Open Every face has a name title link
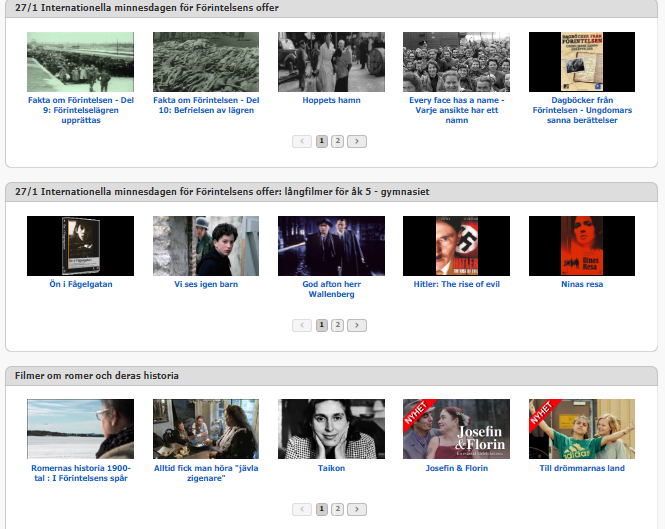This screenshot has width=665, height=529. click(x=457, y=110)
